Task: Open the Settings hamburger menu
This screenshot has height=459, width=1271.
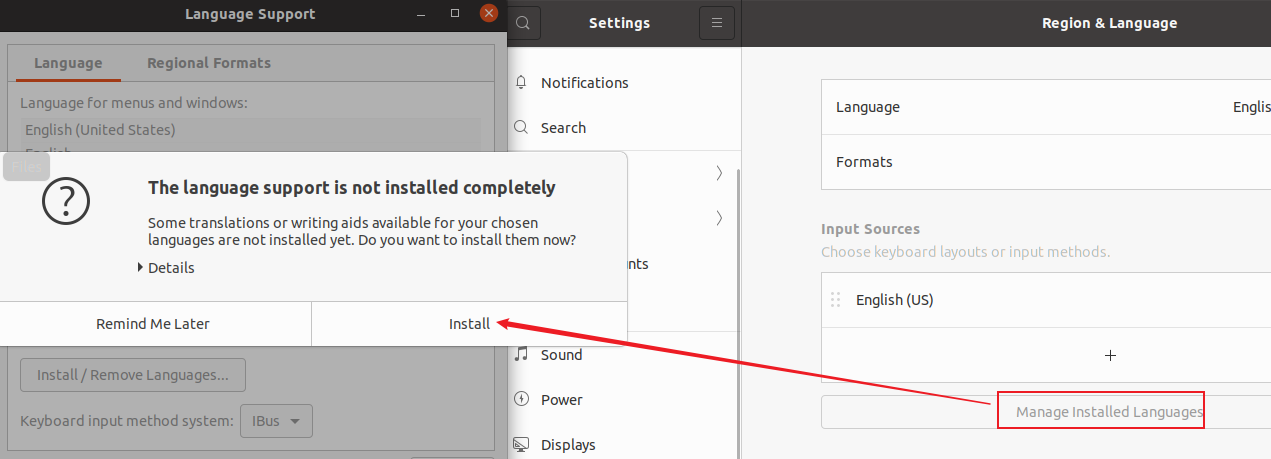Action: coord(716,23)
